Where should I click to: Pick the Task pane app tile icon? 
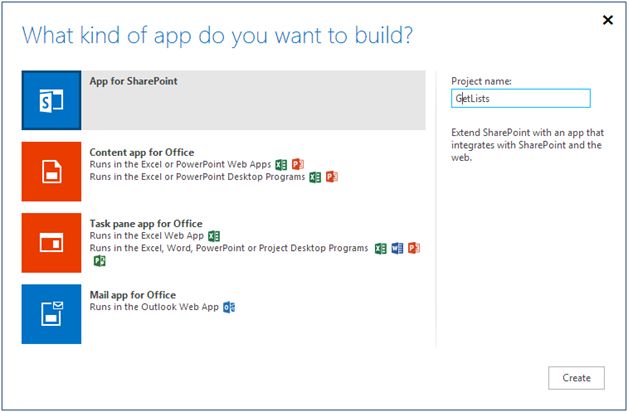pyautogui.click(x=51, y=242)
